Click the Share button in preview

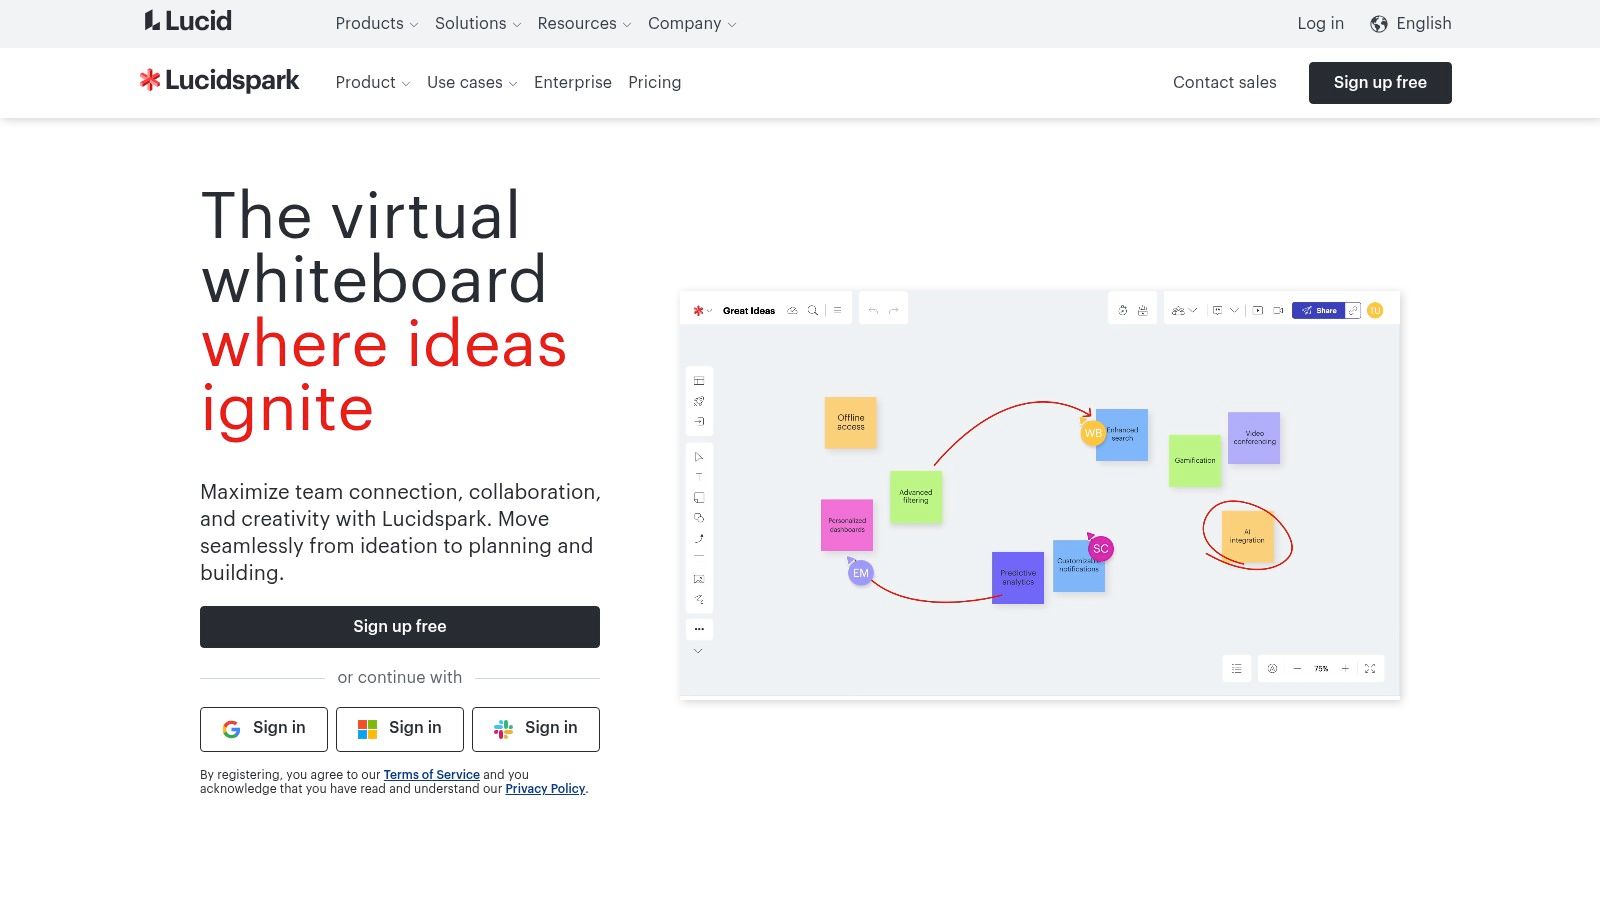click(x=1319, y=310)
